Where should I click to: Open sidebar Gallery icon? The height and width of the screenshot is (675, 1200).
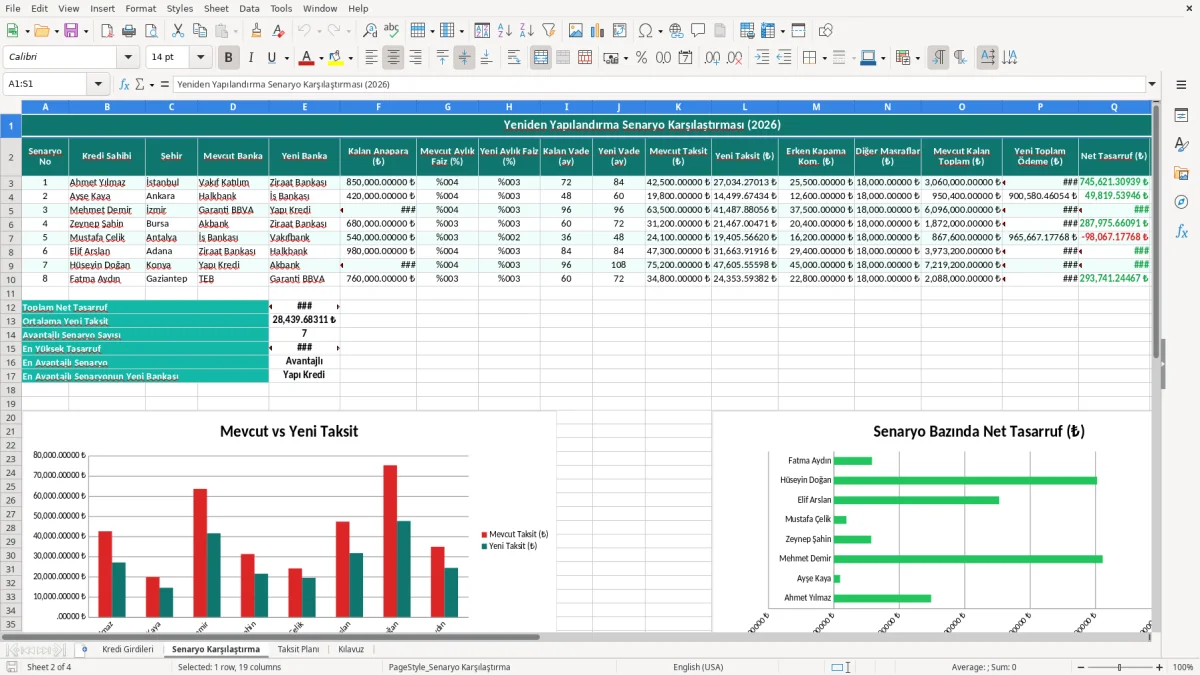1181,173
